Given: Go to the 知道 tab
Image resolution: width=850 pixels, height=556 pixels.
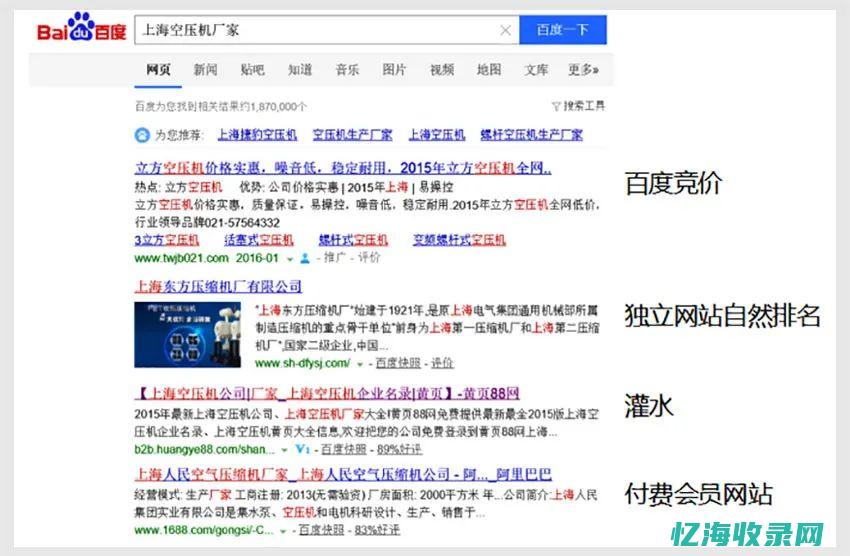Looking at the screenshot, I should (300, 70).
